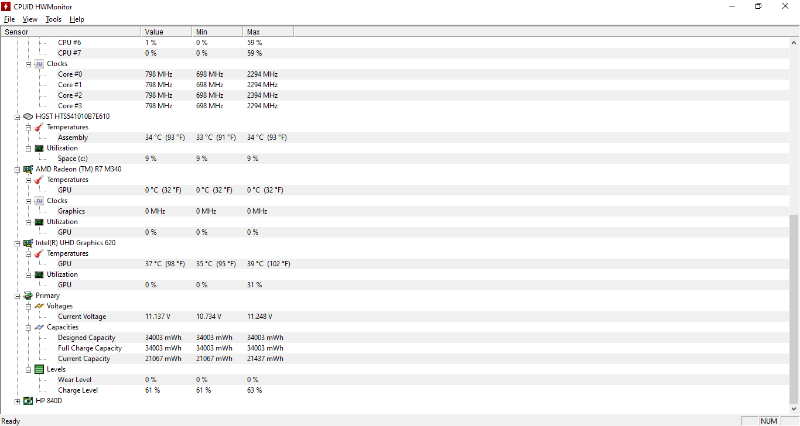Click the HP 840D motherboard icon

[28, 401]
